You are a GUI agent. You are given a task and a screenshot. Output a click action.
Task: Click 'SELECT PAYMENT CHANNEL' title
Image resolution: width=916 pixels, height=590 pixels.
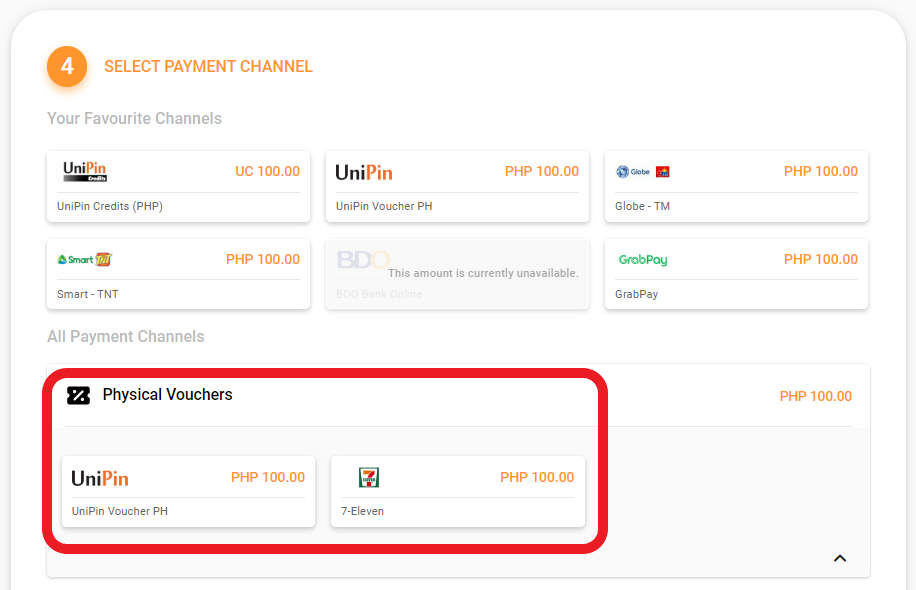(209, 67)
